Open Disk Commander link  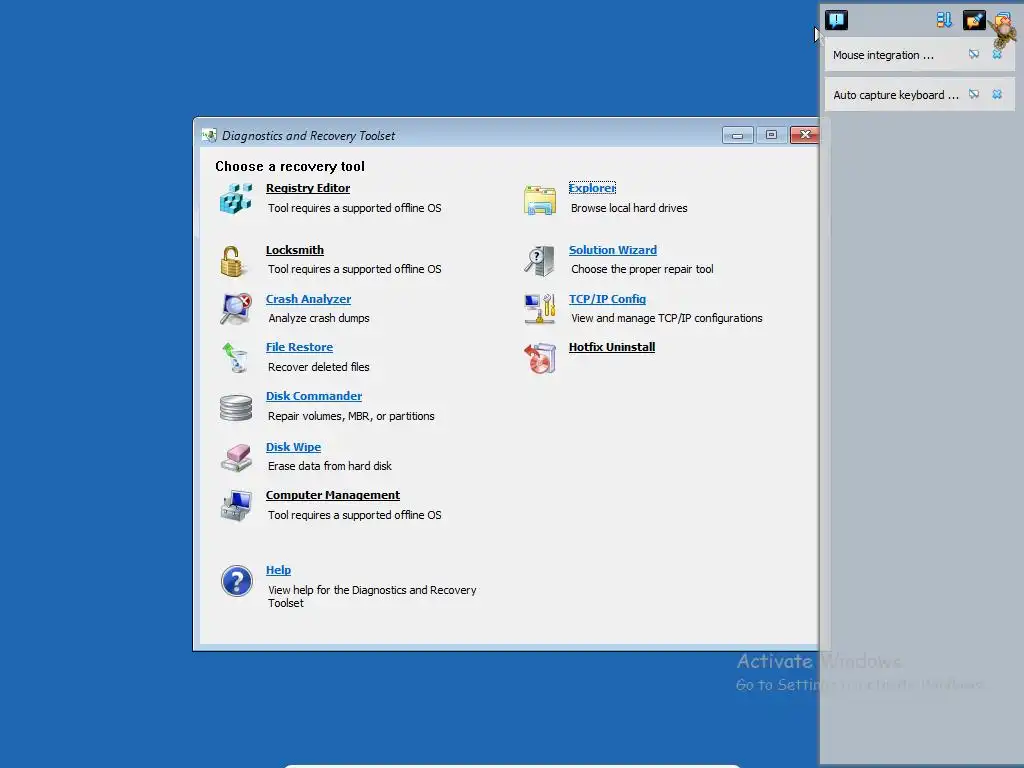[313, 396]
